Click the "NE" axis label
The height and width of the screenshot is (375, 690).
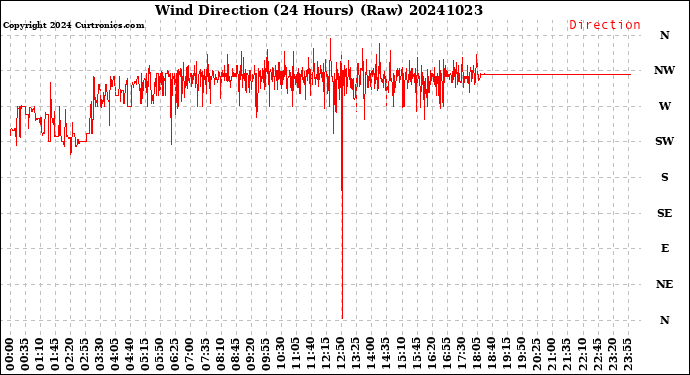click(x=664, y=284)
